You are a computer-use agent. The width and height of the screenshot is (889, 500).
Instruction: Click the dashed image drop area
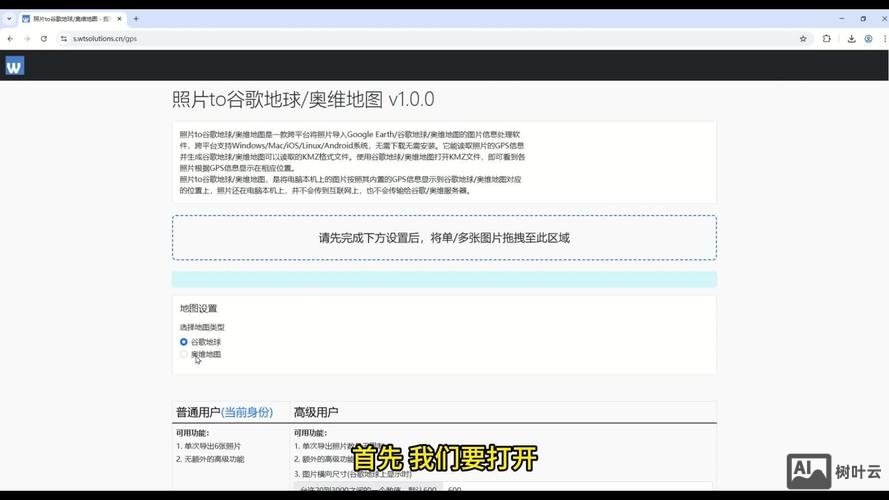pyautogui.click(x=444, y=238)
